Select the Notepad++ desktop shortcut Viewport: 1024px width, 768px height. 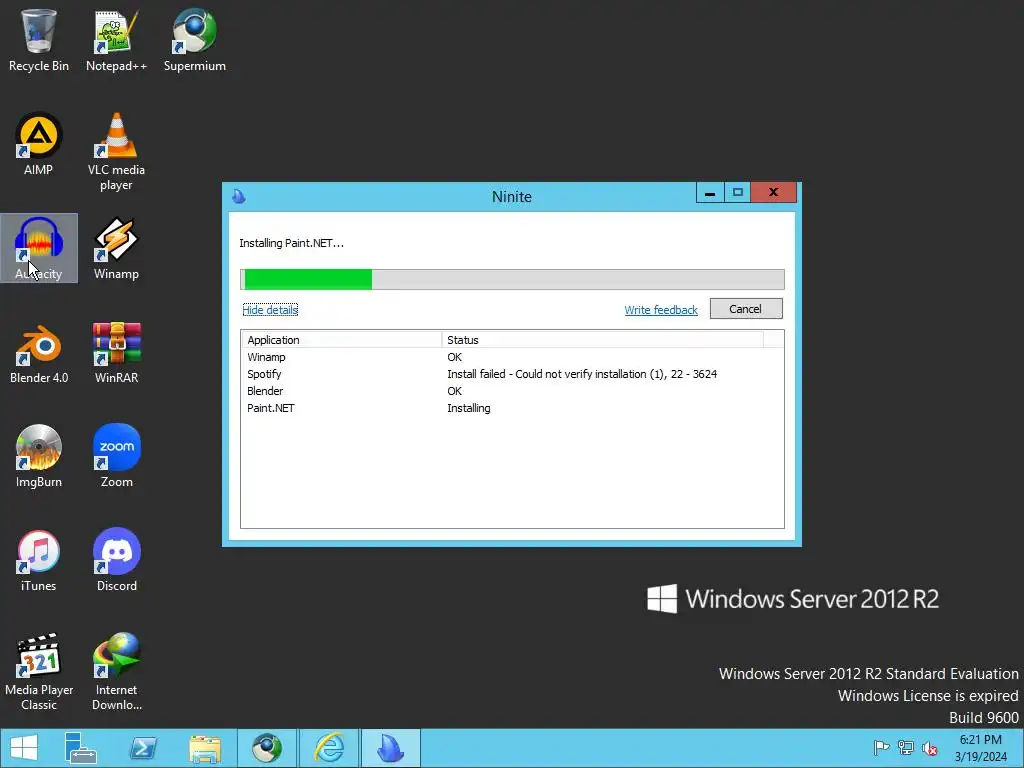116,40
